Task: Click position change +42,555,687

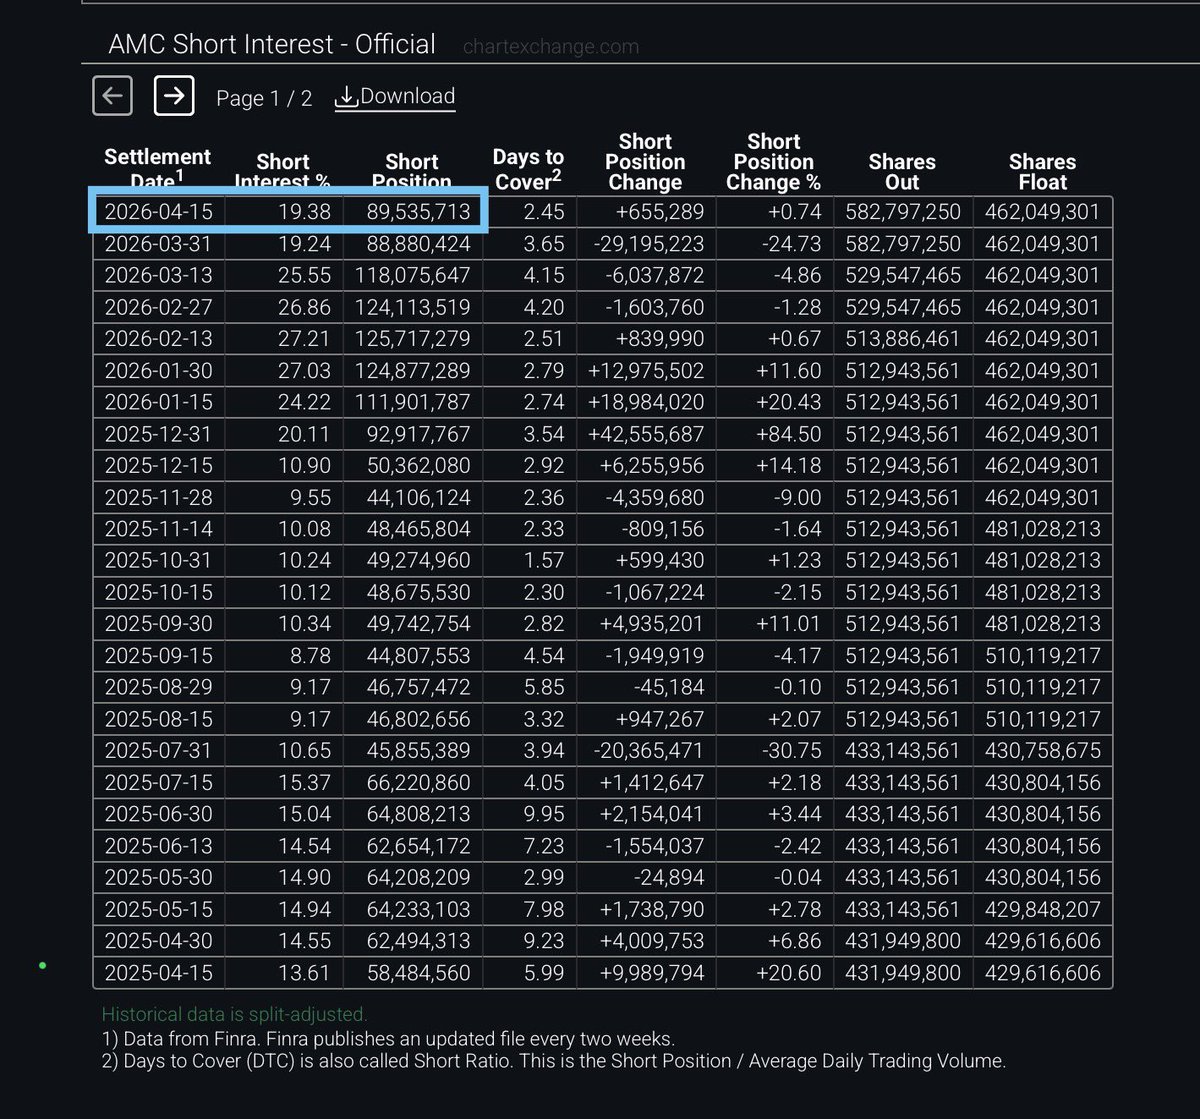Action: coord(645,434)
